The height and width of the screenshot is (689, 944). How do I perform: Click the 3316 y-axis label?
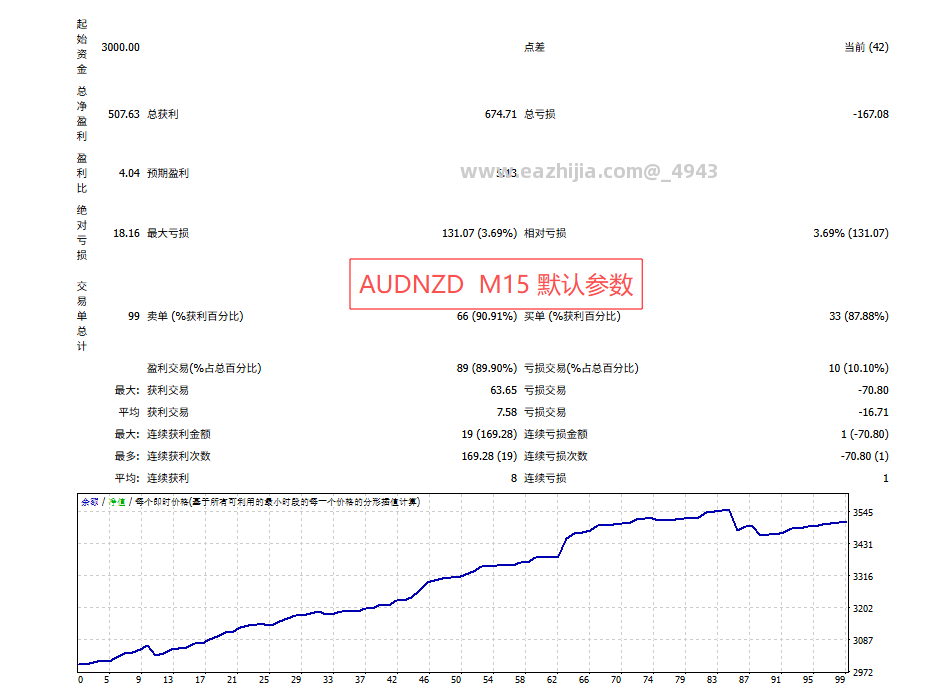tap(863, 576)
